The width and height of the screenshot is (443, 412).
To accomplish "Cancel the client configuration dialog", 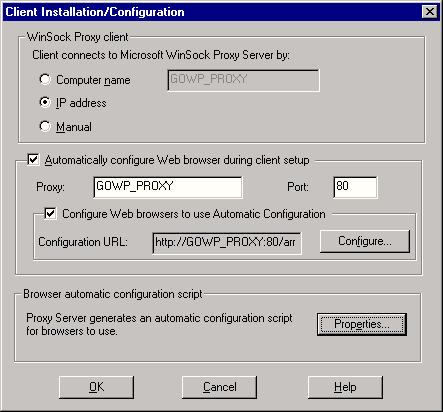I will pyautogui.click(x=219, y=387).
